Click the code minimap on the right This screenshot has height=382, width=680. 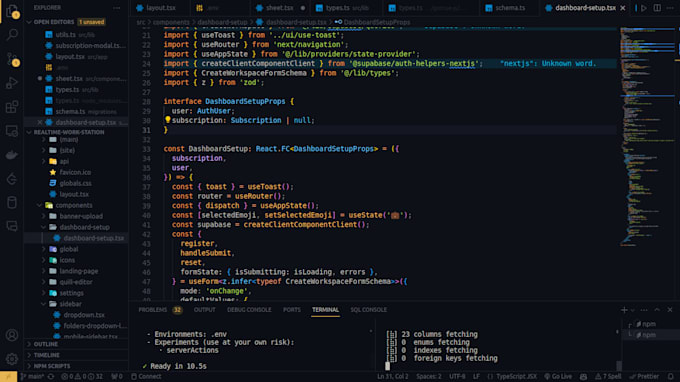pos(647,137)
